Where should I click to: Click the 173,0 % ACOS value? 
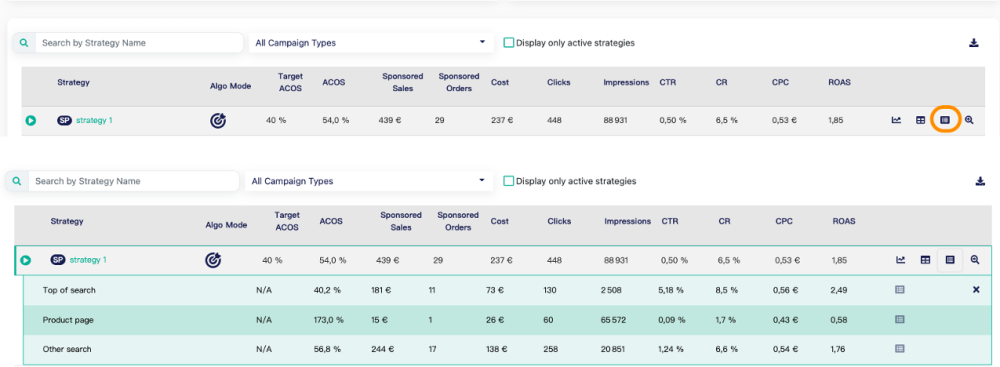(x=329, y=320)
